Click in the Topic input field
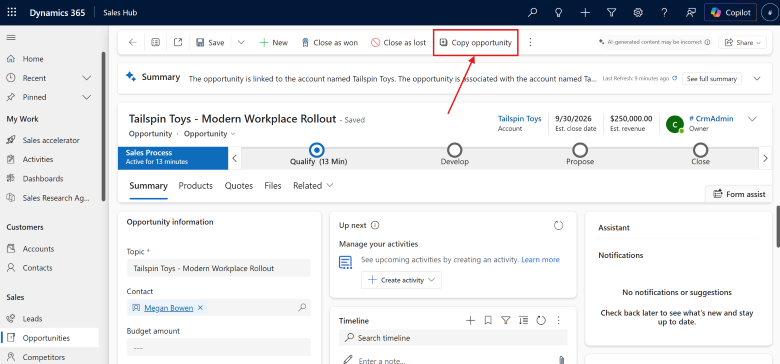The image size is (780, 364). point(219,268)
